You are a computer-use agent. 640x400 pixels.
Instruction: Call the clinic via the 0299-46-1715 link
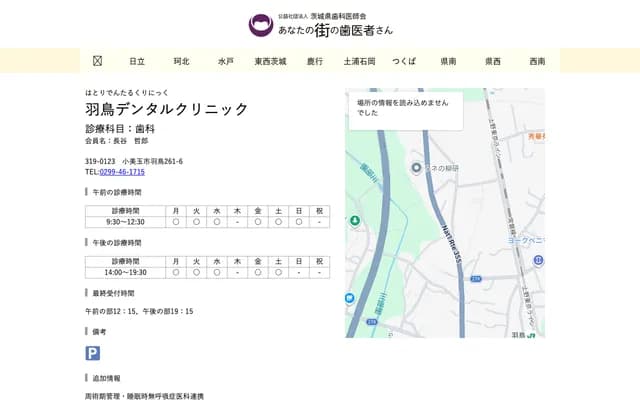point(122,172)
